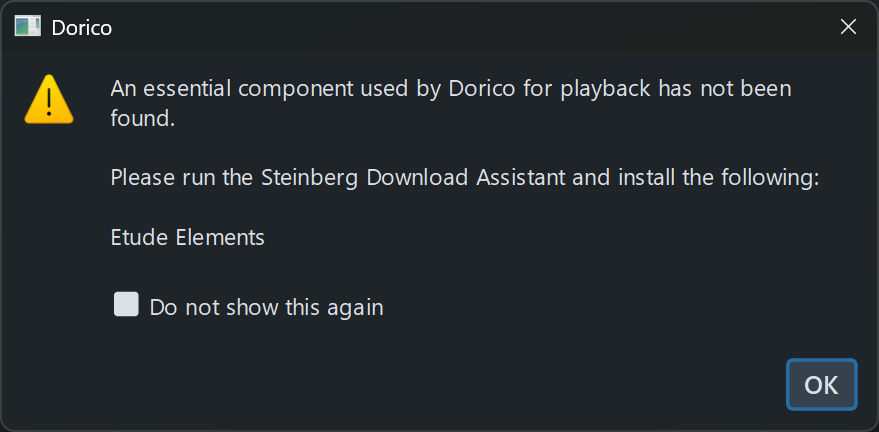Image resolution: width=879 pixels, height=432 pixels.
Task: Tick the "Do not show this again" checkbox
Action: (x=126, y=305)
